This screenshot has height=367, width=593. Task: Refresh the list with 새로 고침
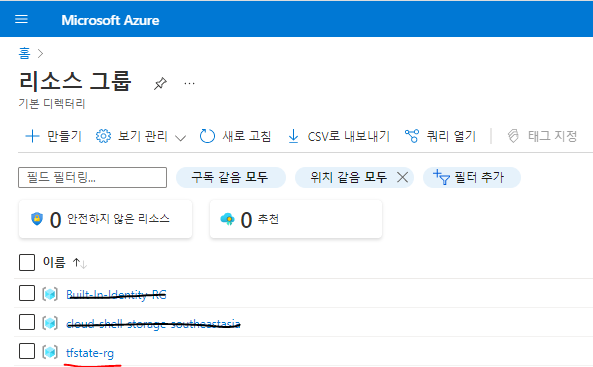pos(235,136)
